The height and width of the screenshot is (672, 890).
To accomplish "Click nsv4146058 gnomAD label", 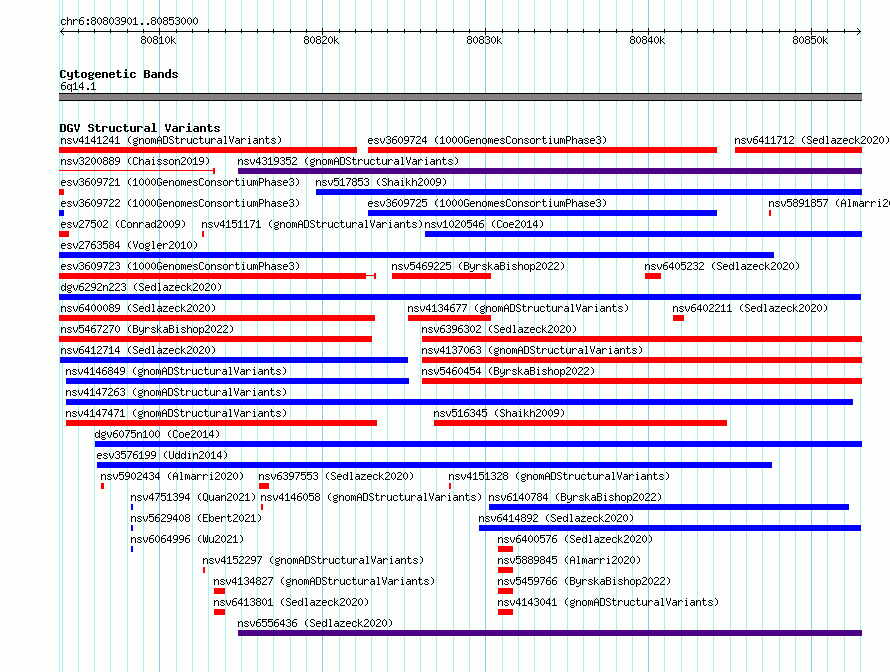I will [x=371, y=497].
